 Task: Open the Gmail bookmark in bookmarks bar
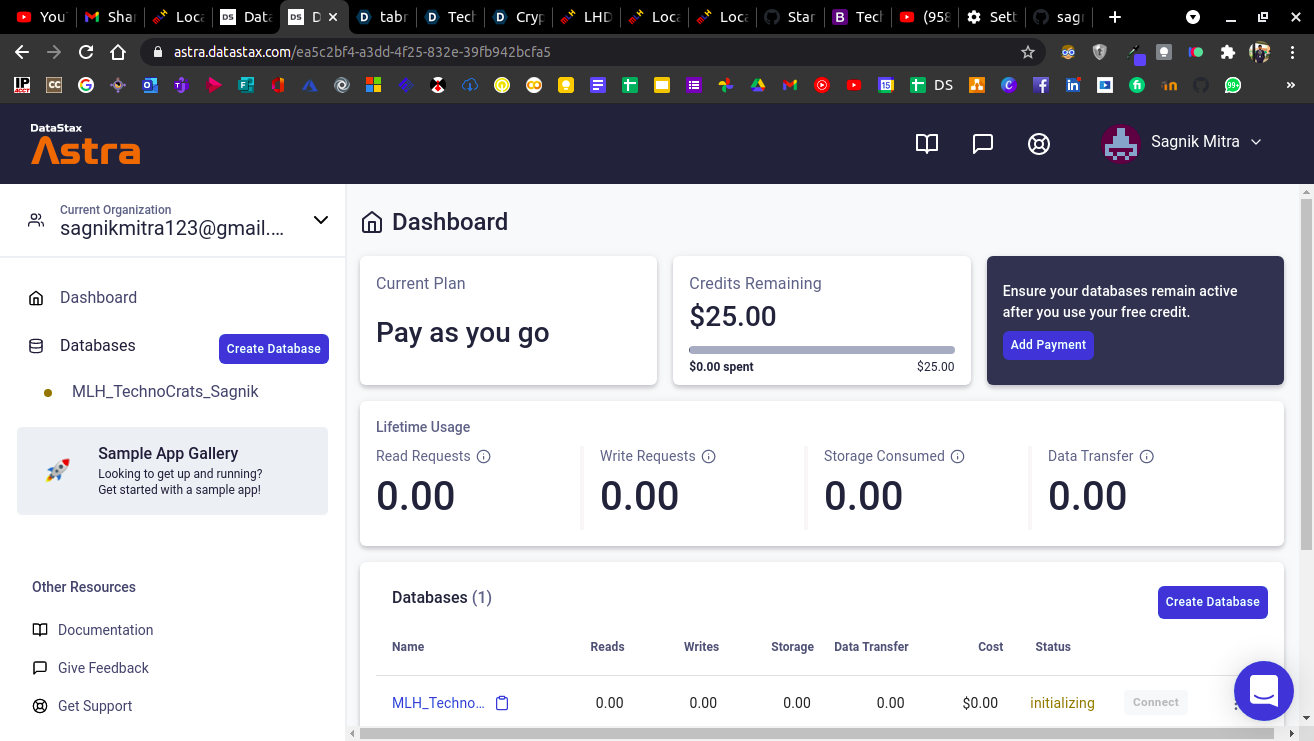[x=790, y=86]
